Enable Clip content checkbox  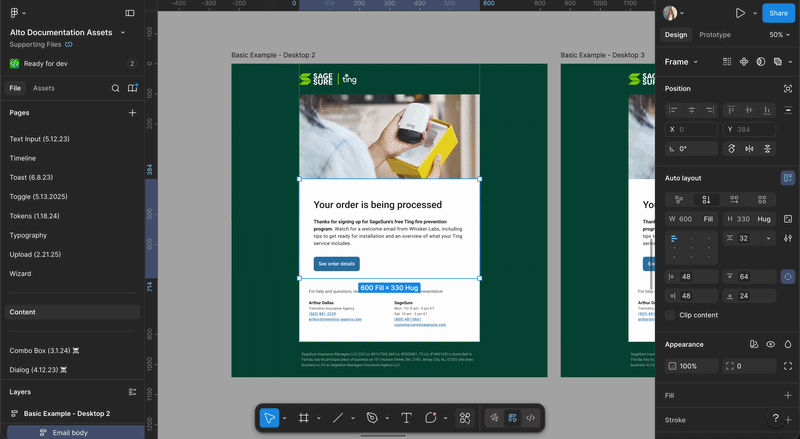(670, 315)
